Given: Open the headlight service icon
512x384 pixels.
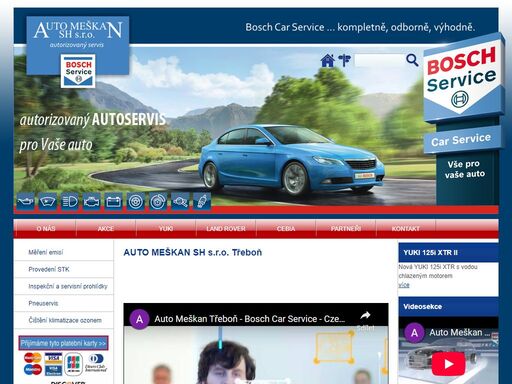Looking at the screenshot, I should pyautogui.click(x=69, y=201).
